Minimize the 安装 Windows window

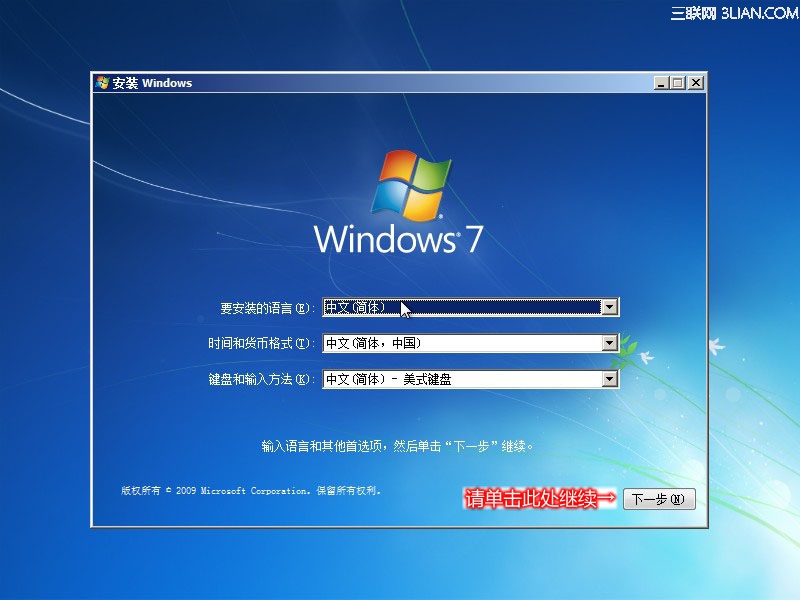coord(661,83)
